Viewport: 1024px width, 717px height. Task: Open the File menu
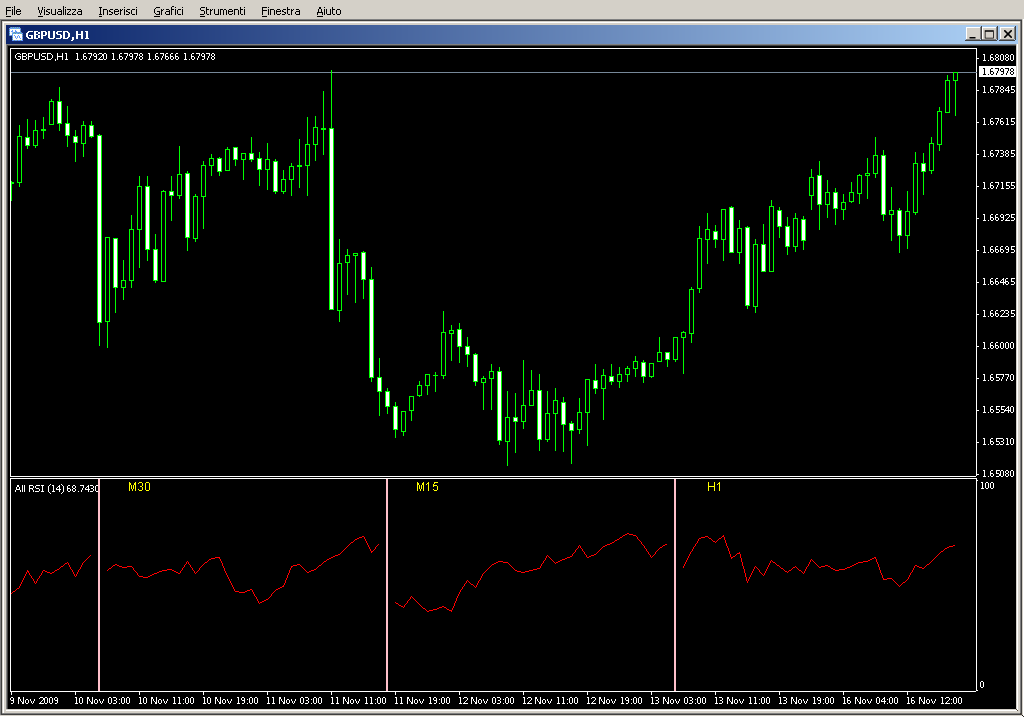coord(13,11)
